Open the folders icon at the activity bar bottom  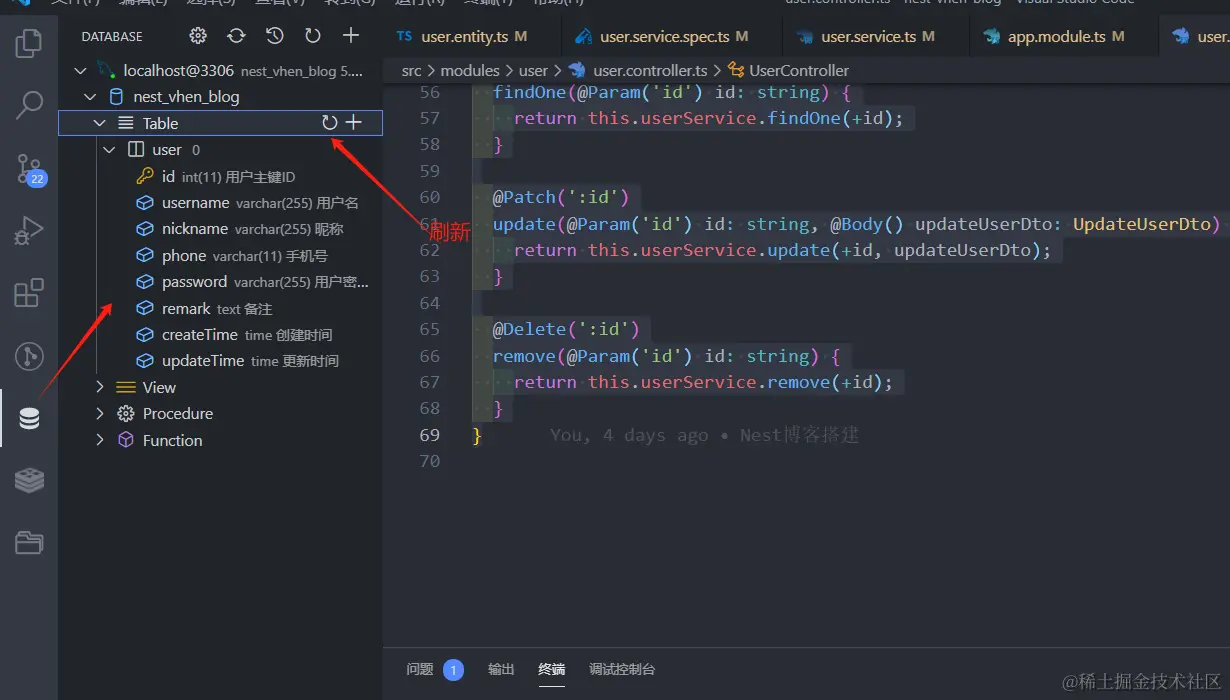click(x=29, y=543)
